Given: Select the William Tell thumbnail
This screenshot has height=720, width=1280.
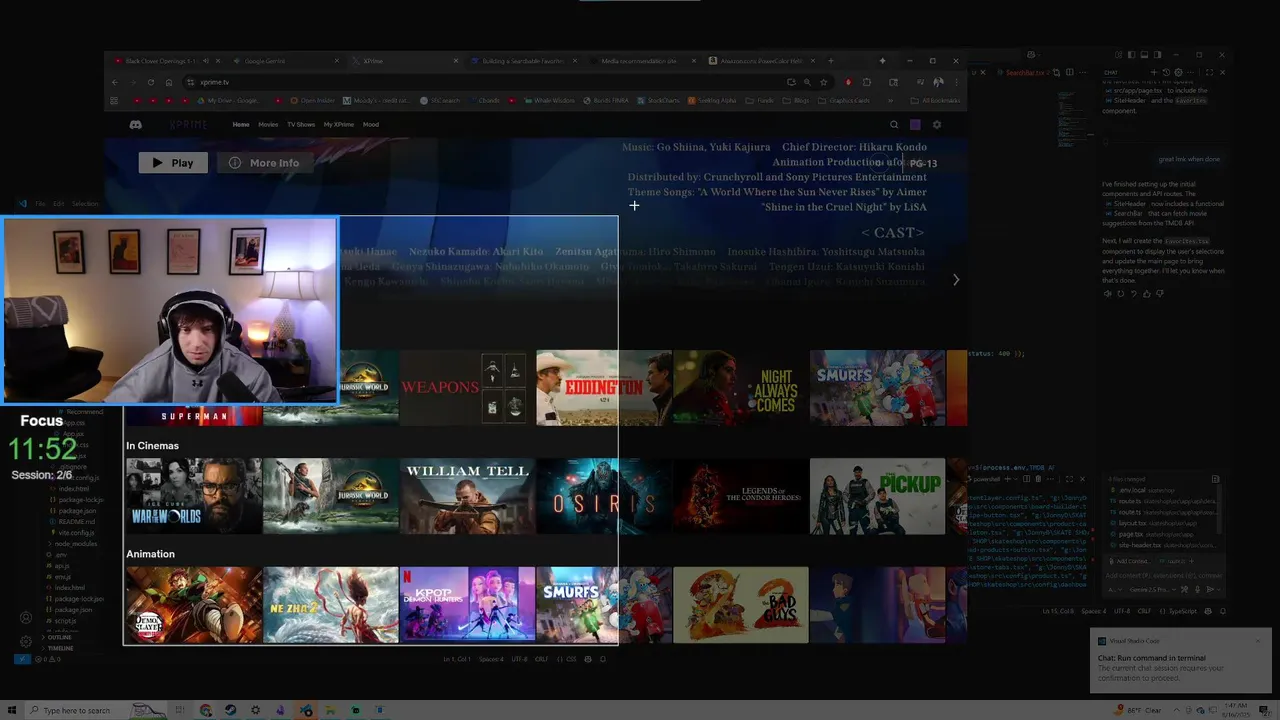Looking at the screenshot, I should coord(466,496).
